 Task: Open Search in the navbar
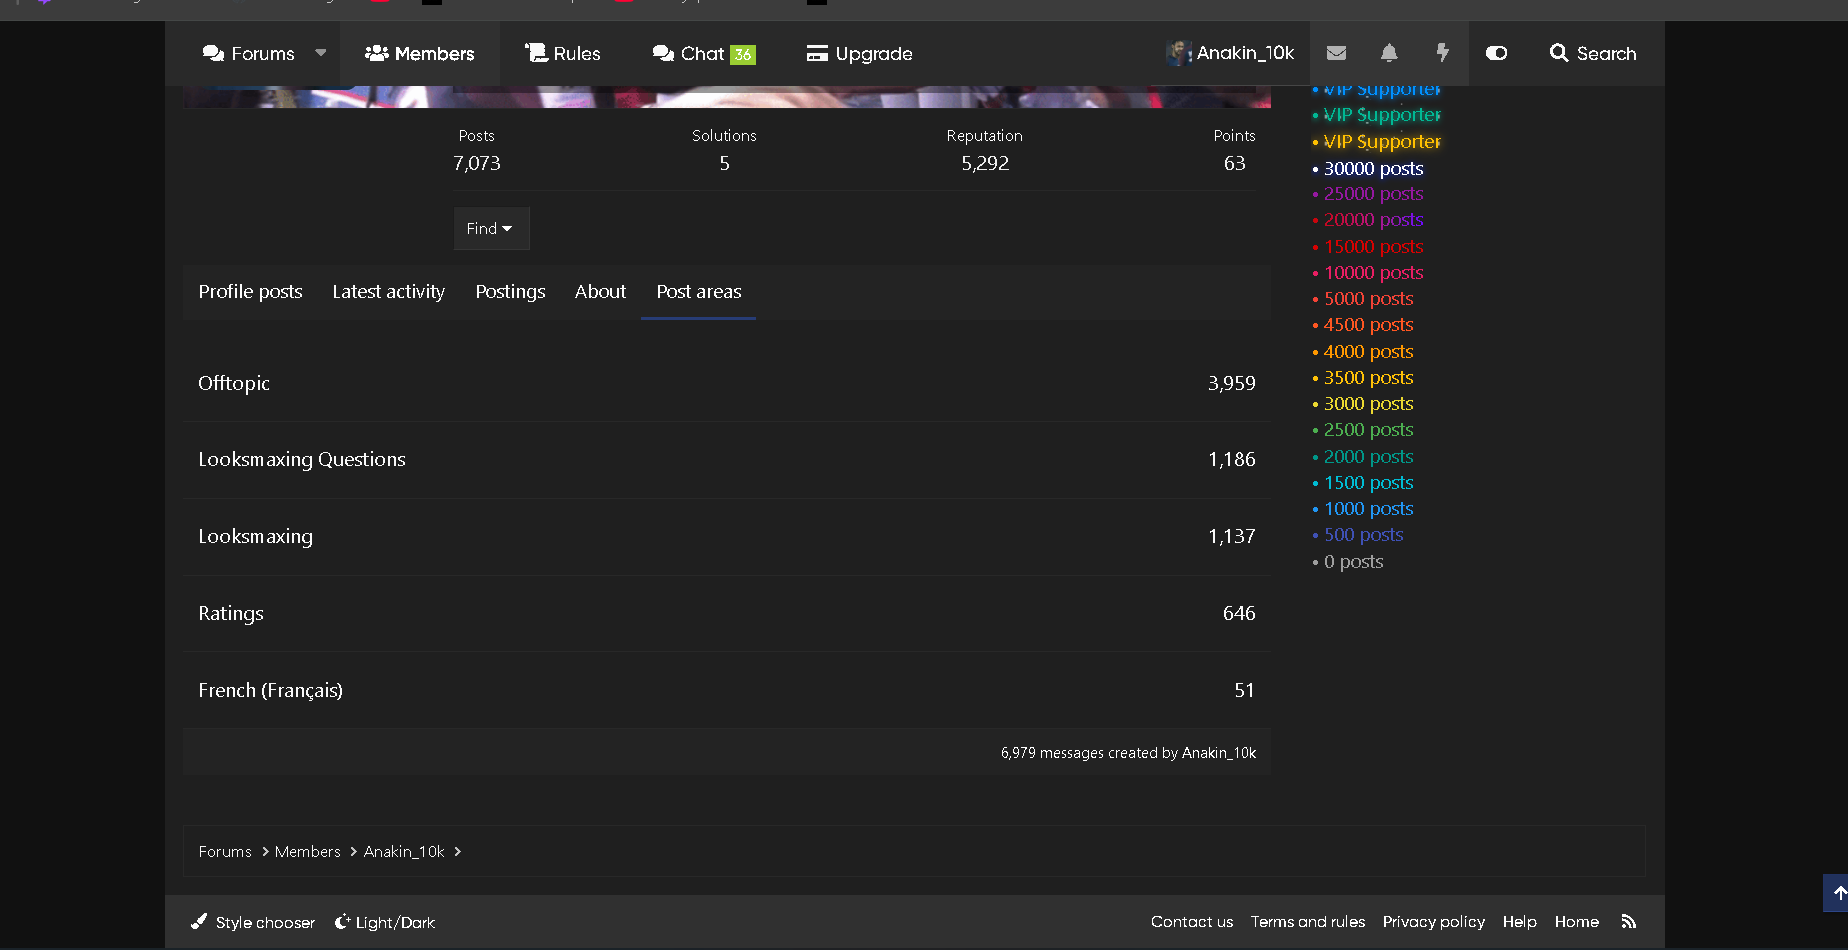click(1593, 53)
